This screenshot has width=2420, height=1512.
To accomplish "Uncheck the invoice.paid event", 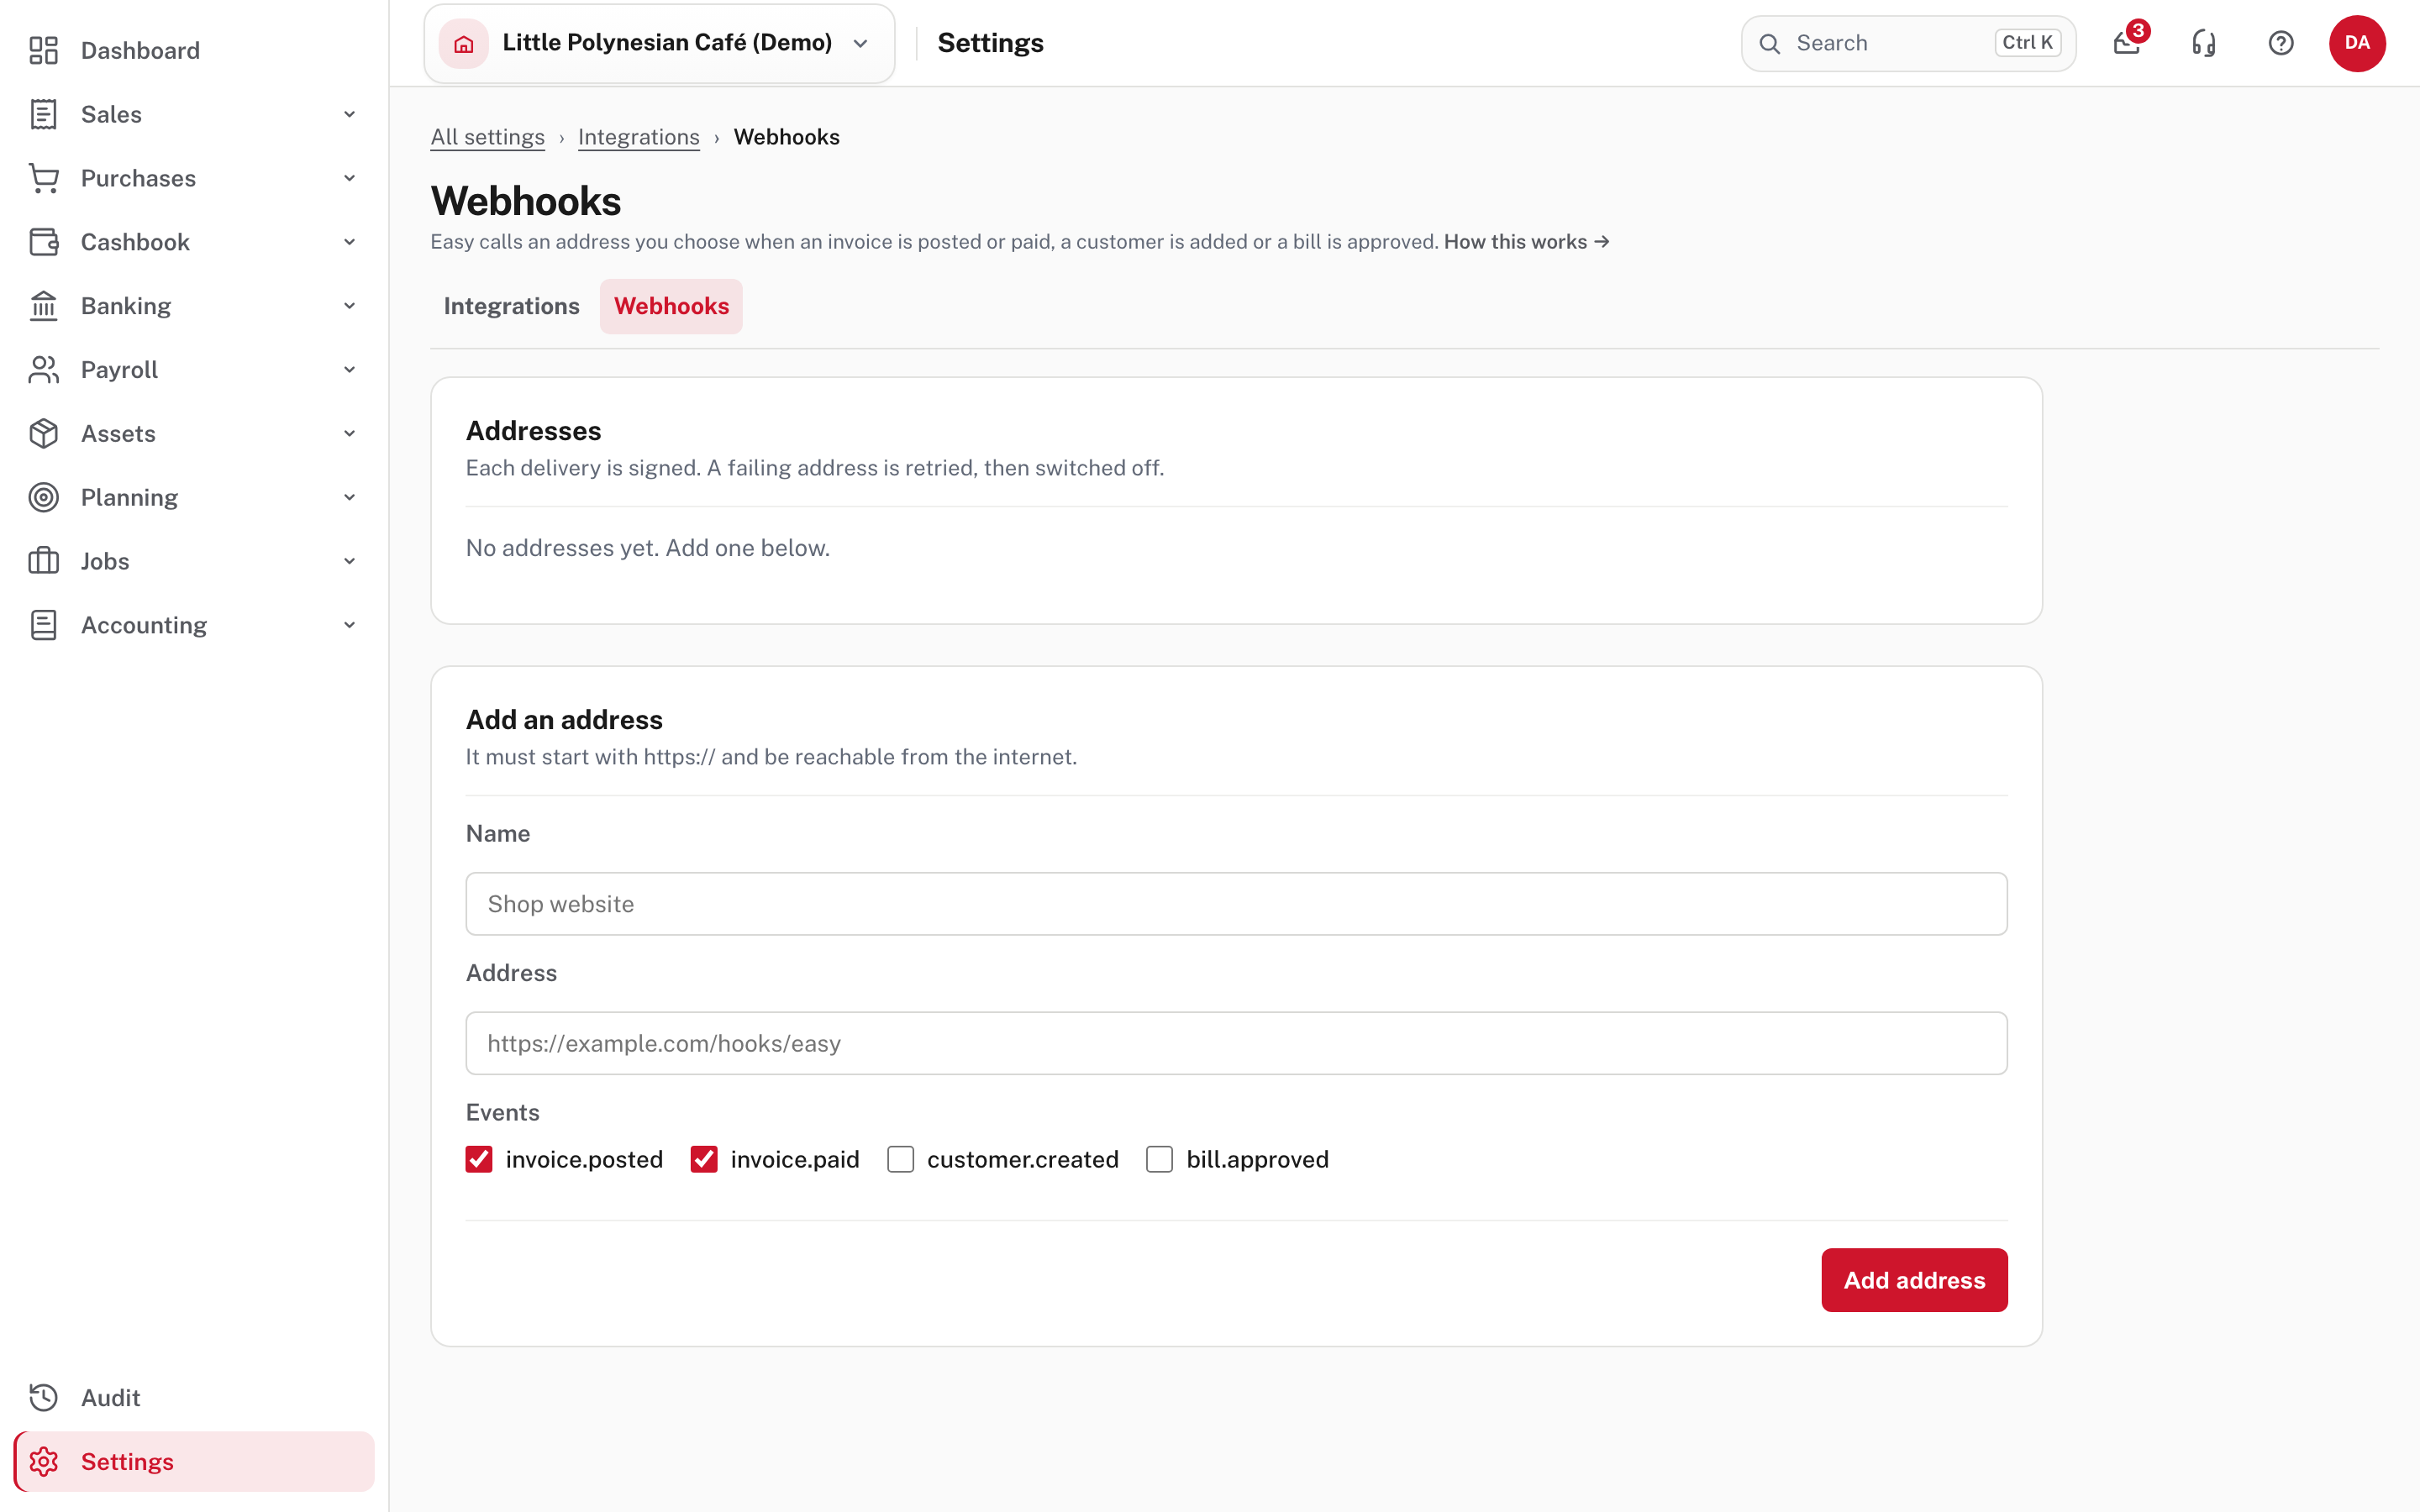I will [704, 1159].
